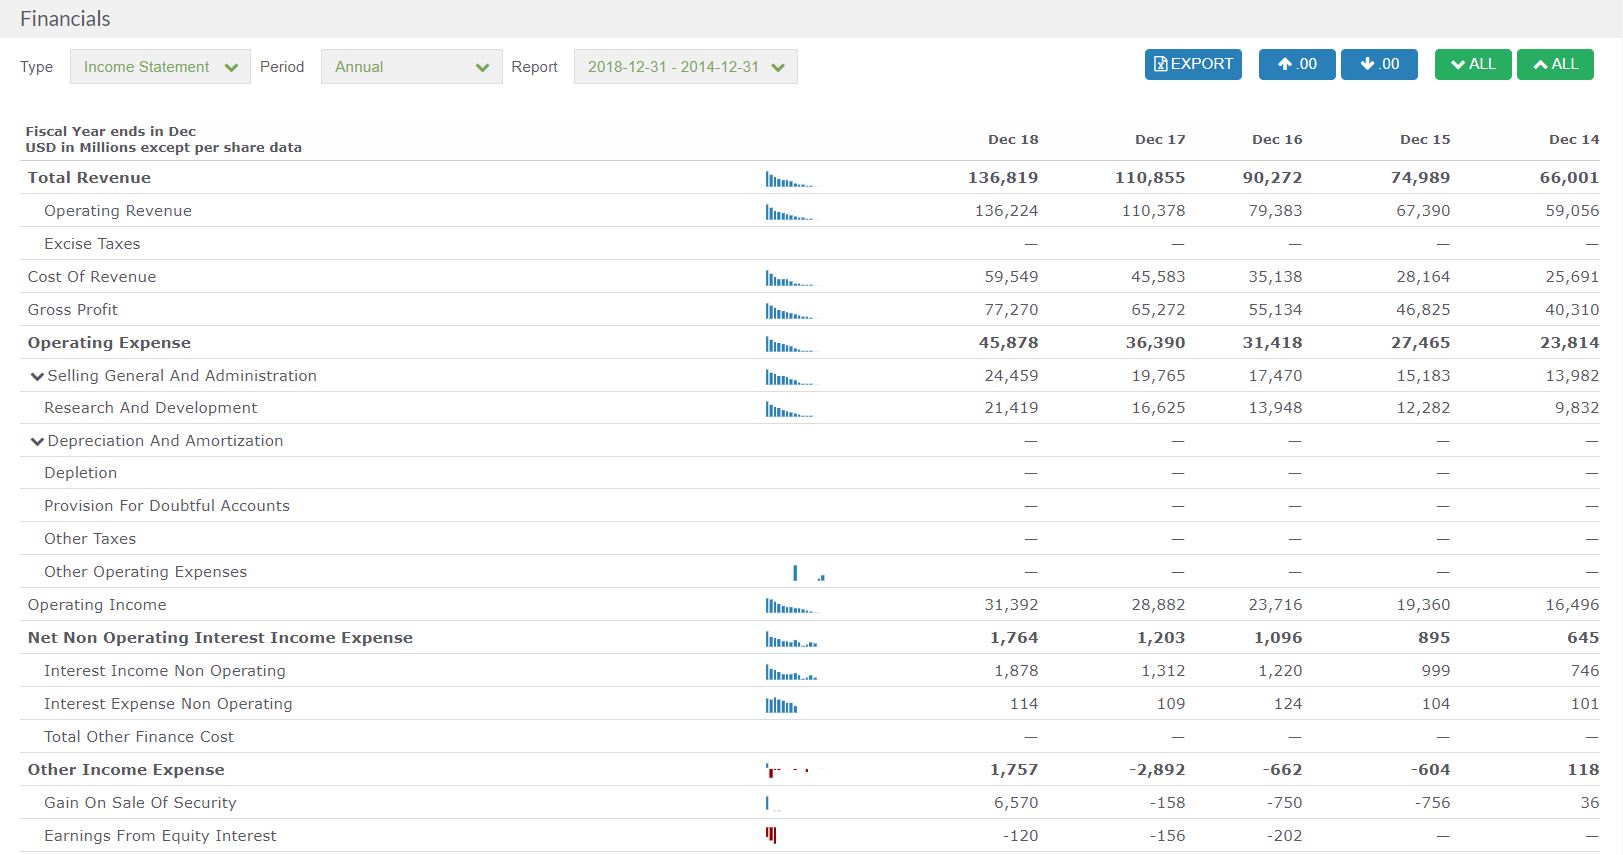Open the Operating Revenue sparkline chart

(791, 212)
